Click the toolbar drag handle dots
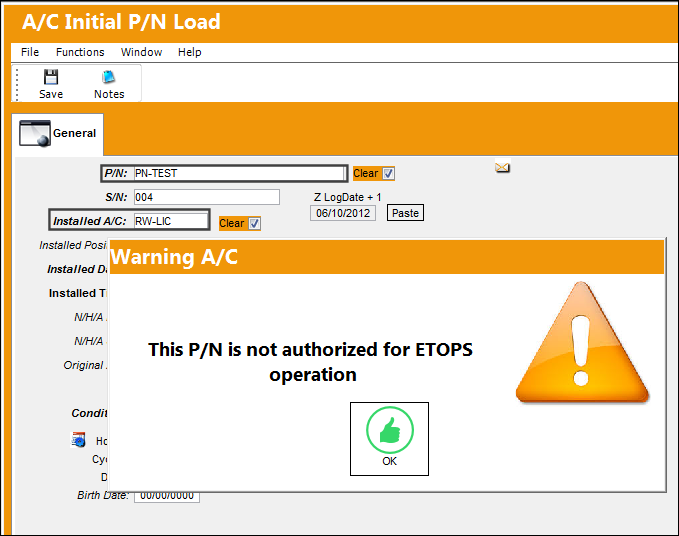 17,84
